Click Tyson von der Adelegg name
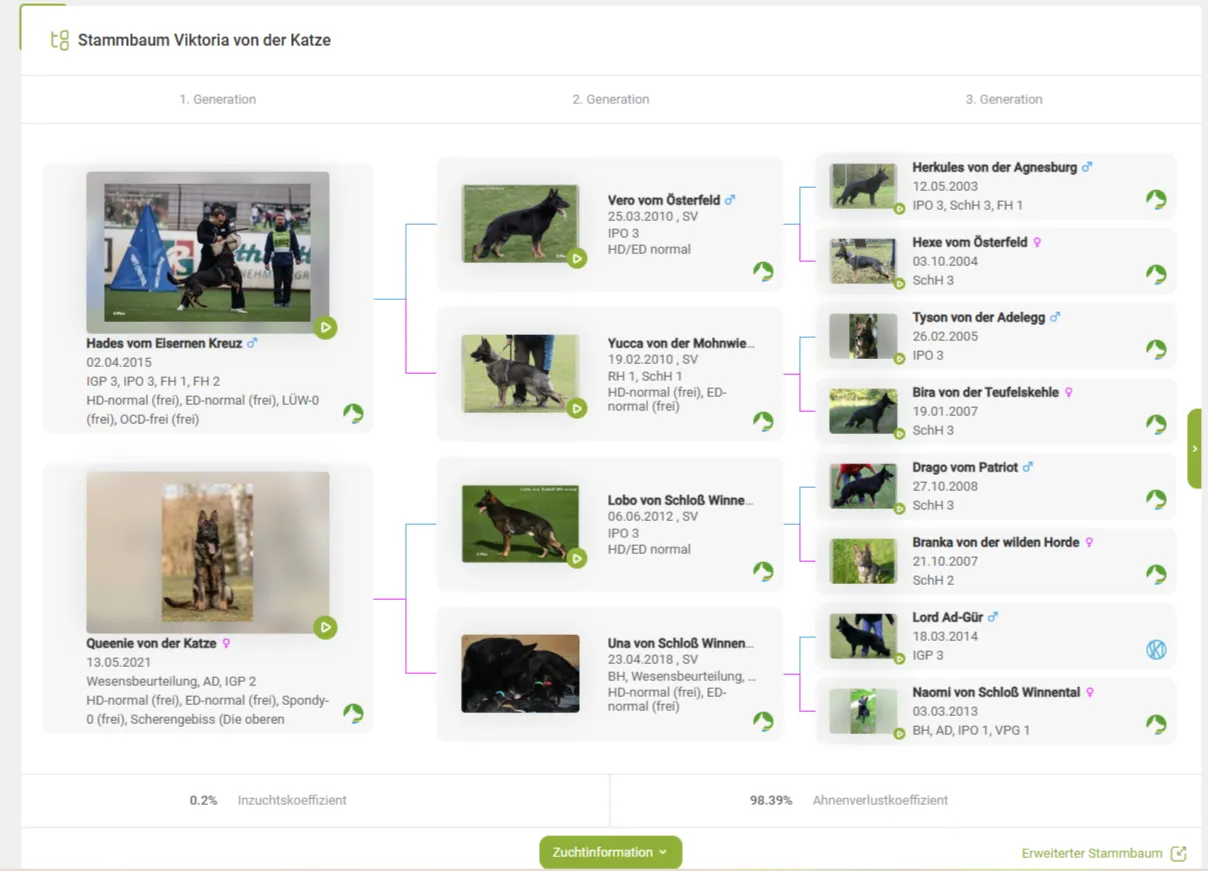Viewport: 1208px width, 871px height. click(978, 317)
